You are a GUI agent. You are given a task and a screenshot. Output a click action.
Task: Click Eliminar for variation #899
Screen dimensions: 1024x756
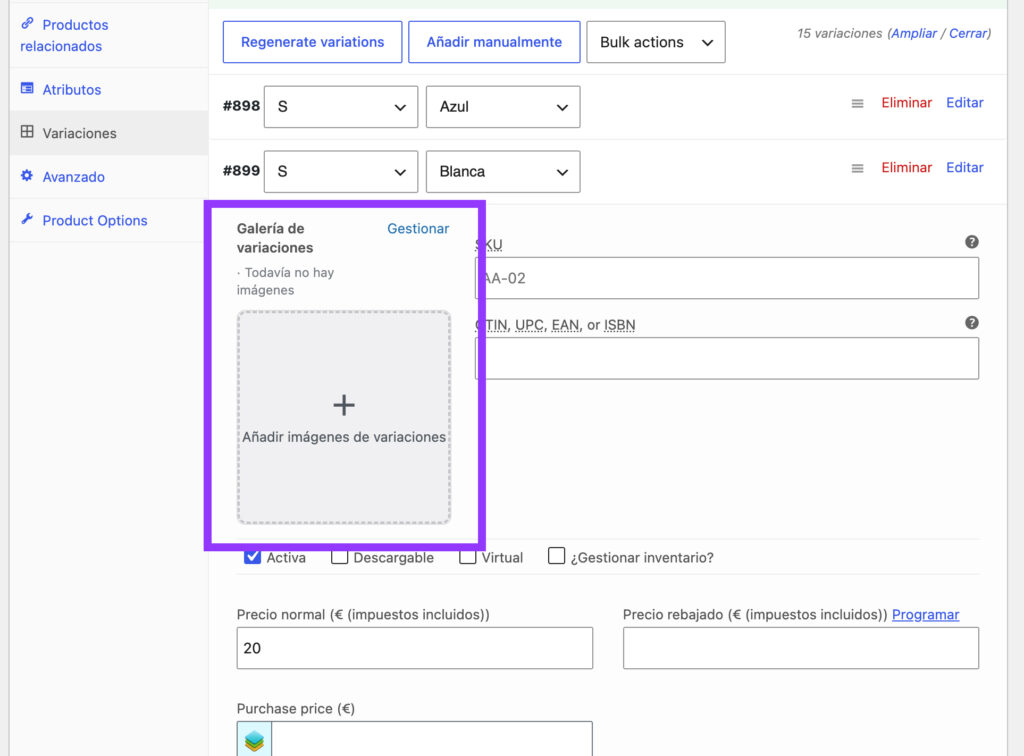click(906, 167)
